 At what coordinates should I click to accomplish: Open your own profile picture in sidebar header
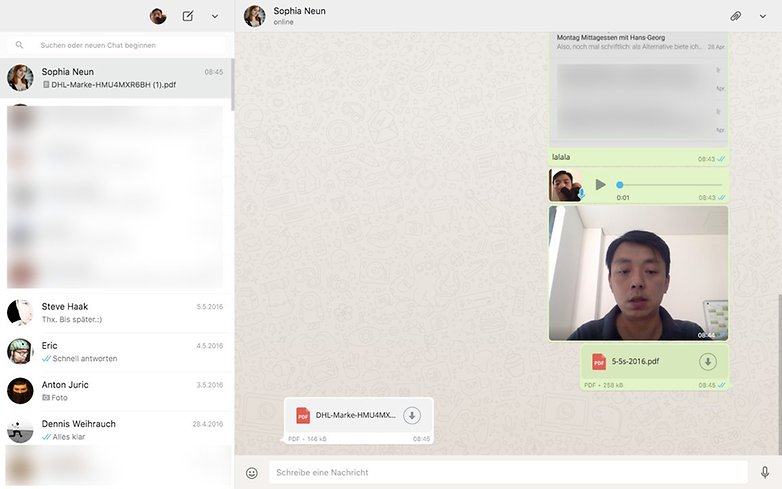tap(158, 16)
